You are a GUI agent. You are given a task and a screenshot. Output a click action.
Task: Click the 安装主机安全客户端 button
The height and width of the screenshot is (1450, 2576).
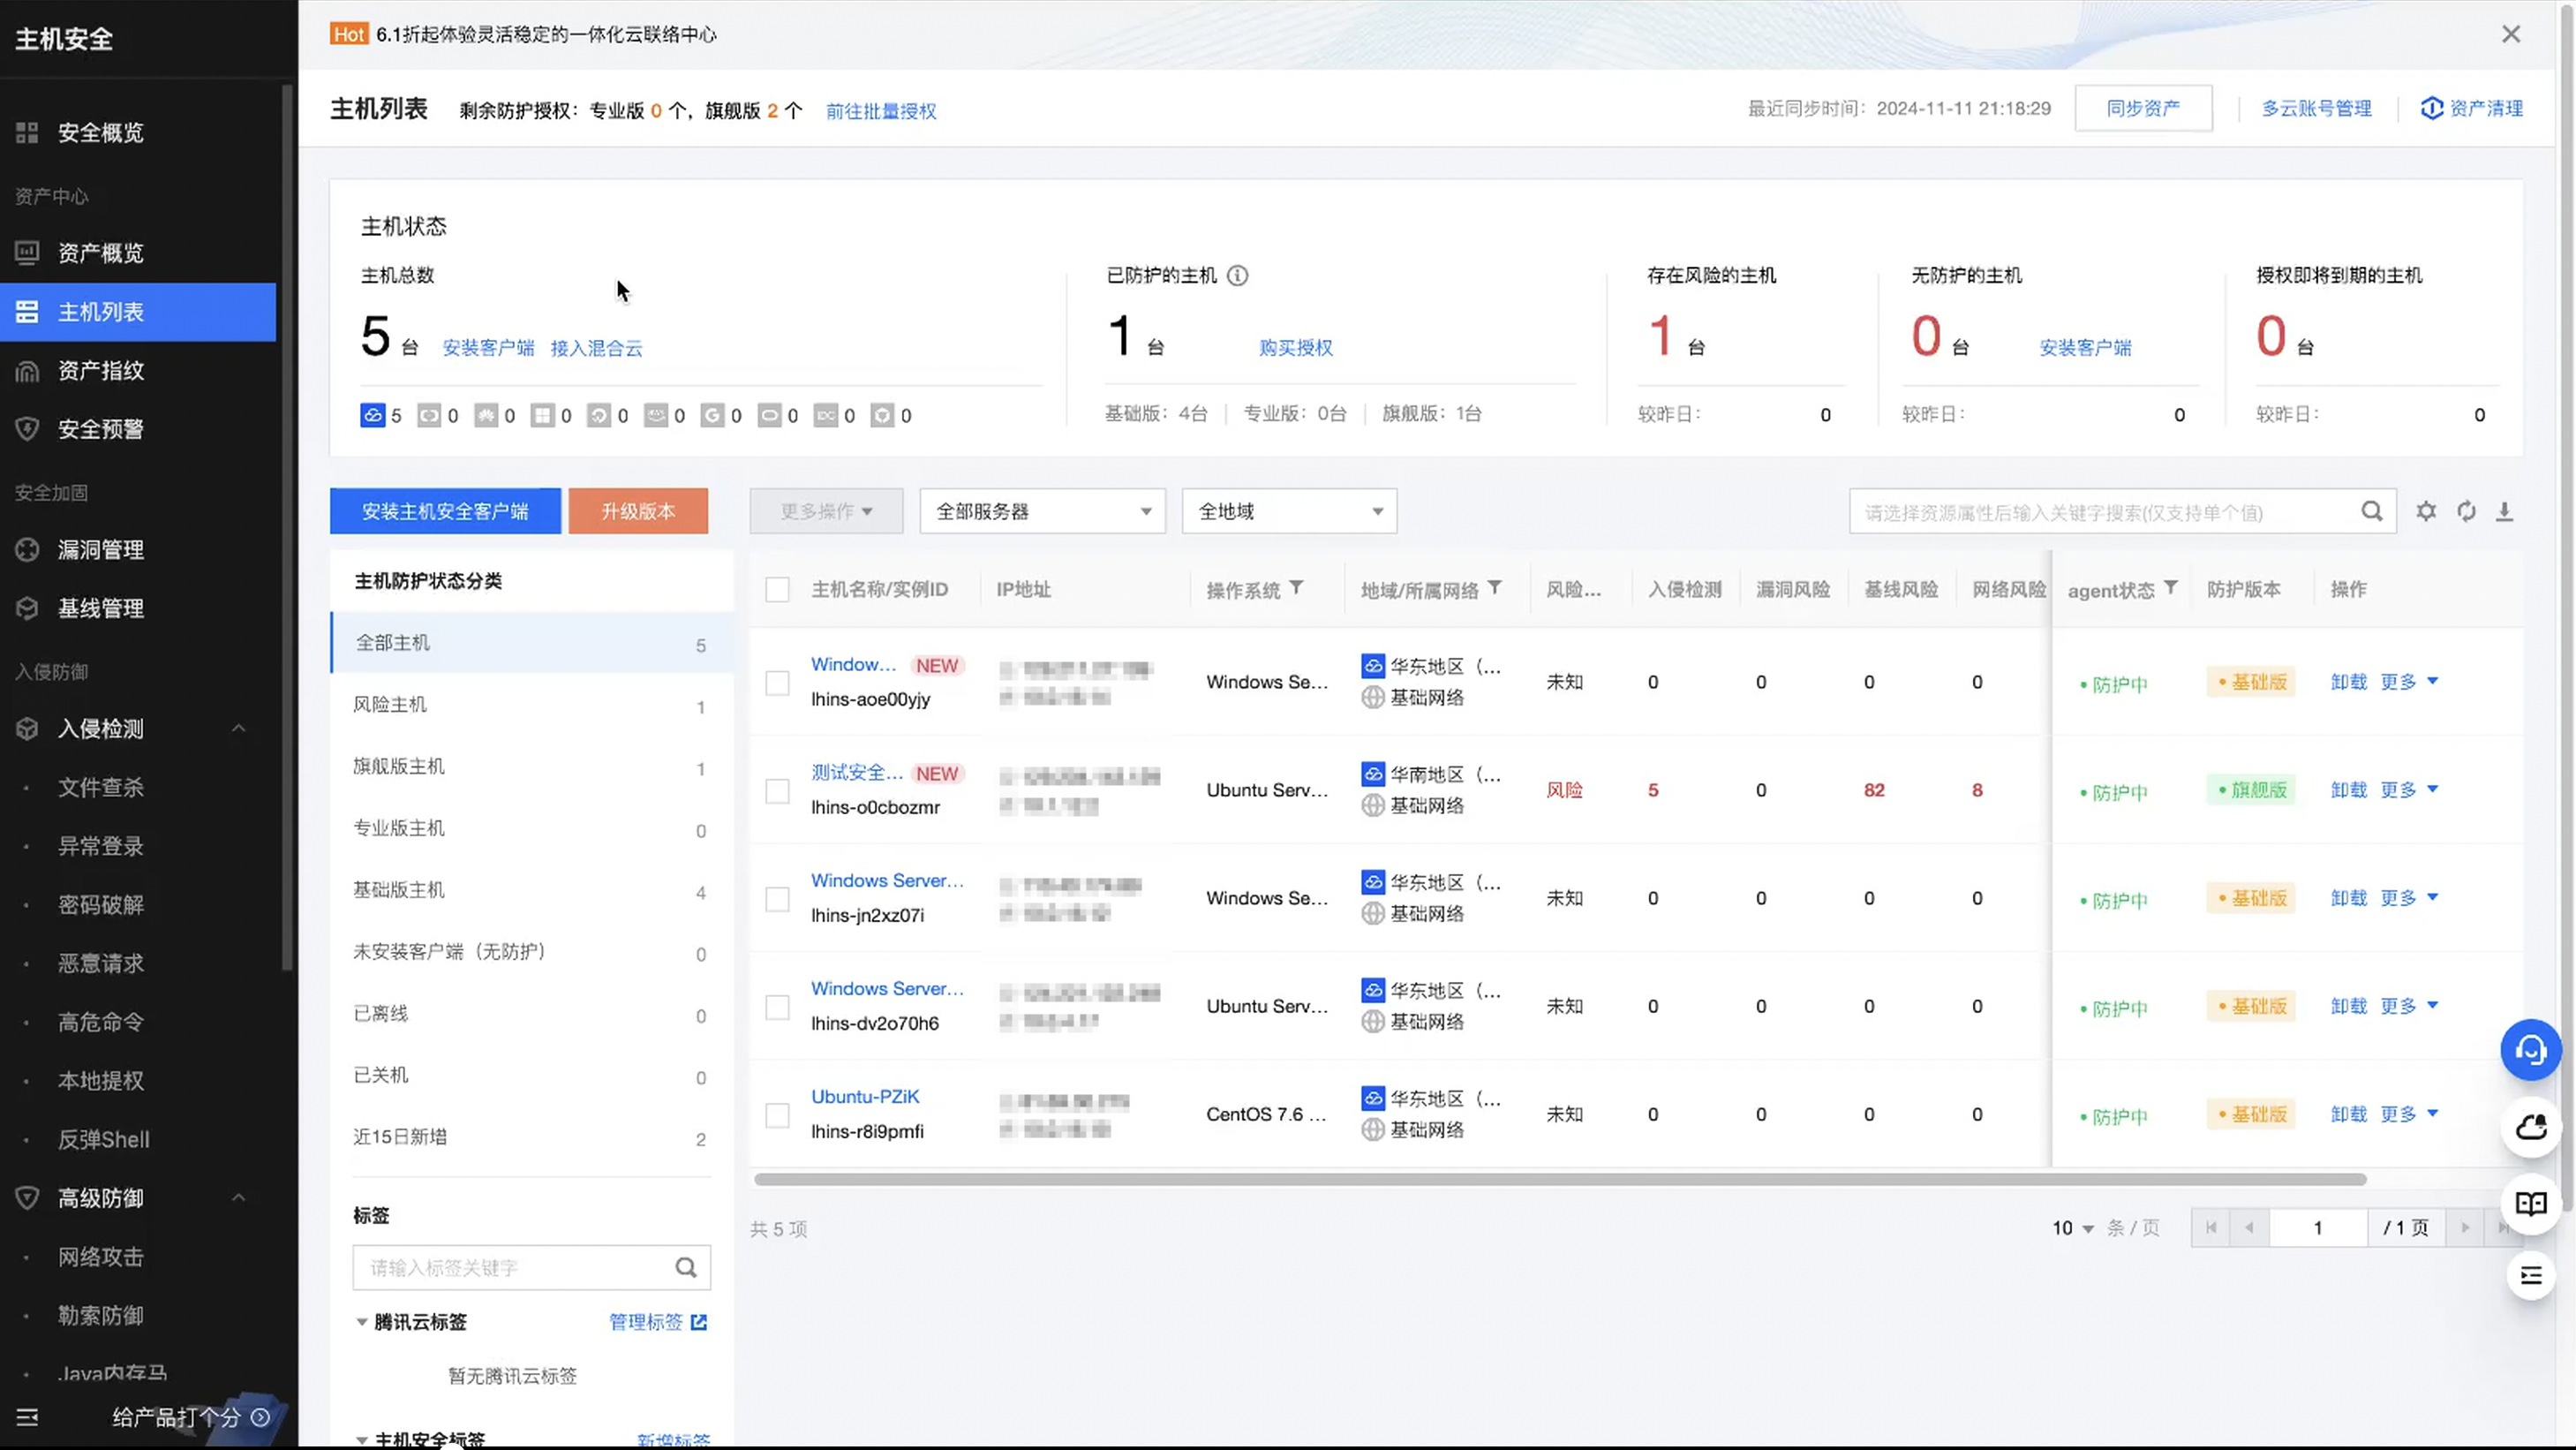tap(445, 511)
